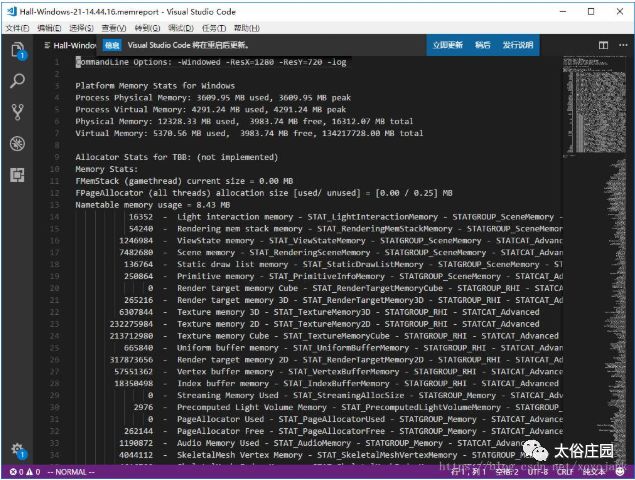This screenshot has height=480, width=635.
Task: Click the Platform Memory Stats for Windows line
Action: (155, 86)
